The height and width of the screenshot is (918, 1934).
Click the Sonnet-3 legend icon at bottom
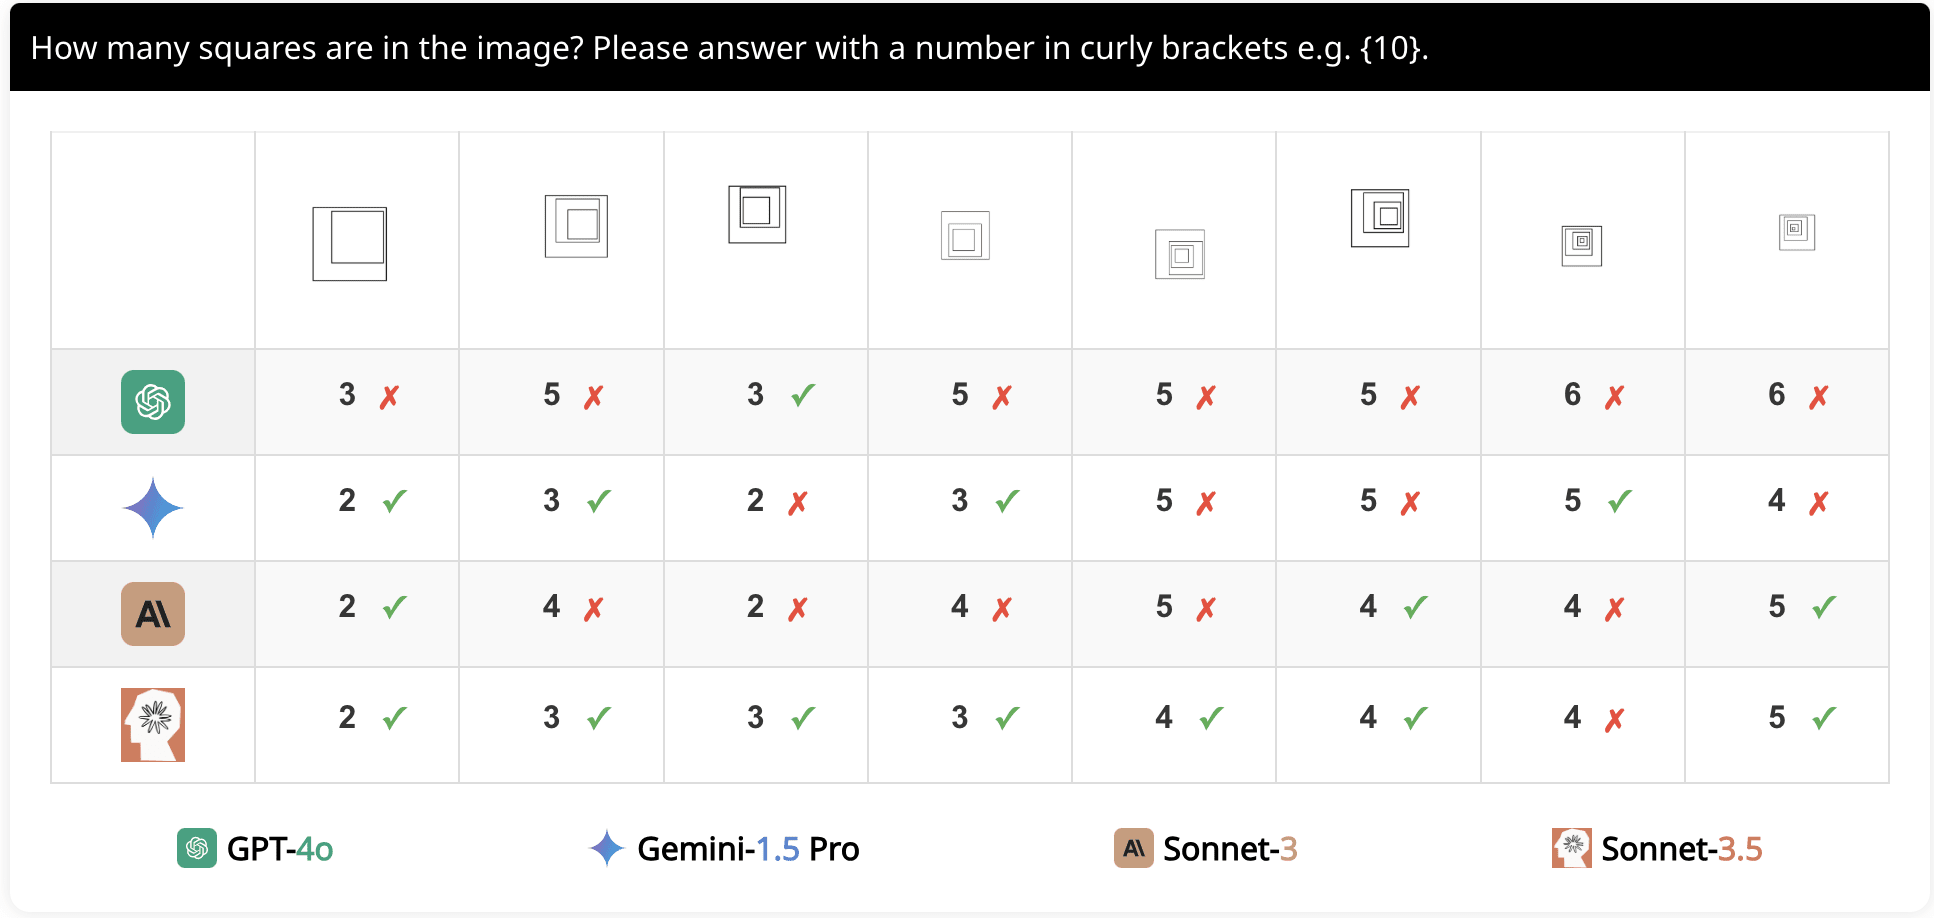coord(1134,848)
